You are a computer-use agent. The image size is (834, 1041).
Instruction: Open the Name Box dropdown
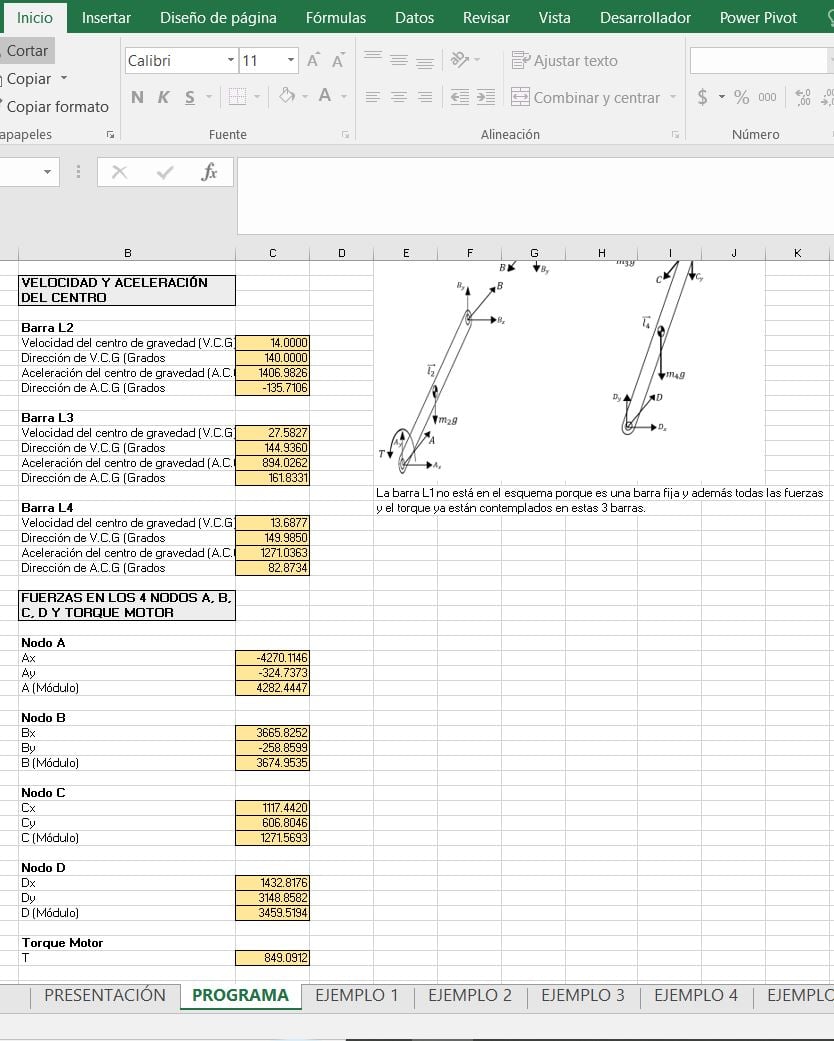[47, 173]
